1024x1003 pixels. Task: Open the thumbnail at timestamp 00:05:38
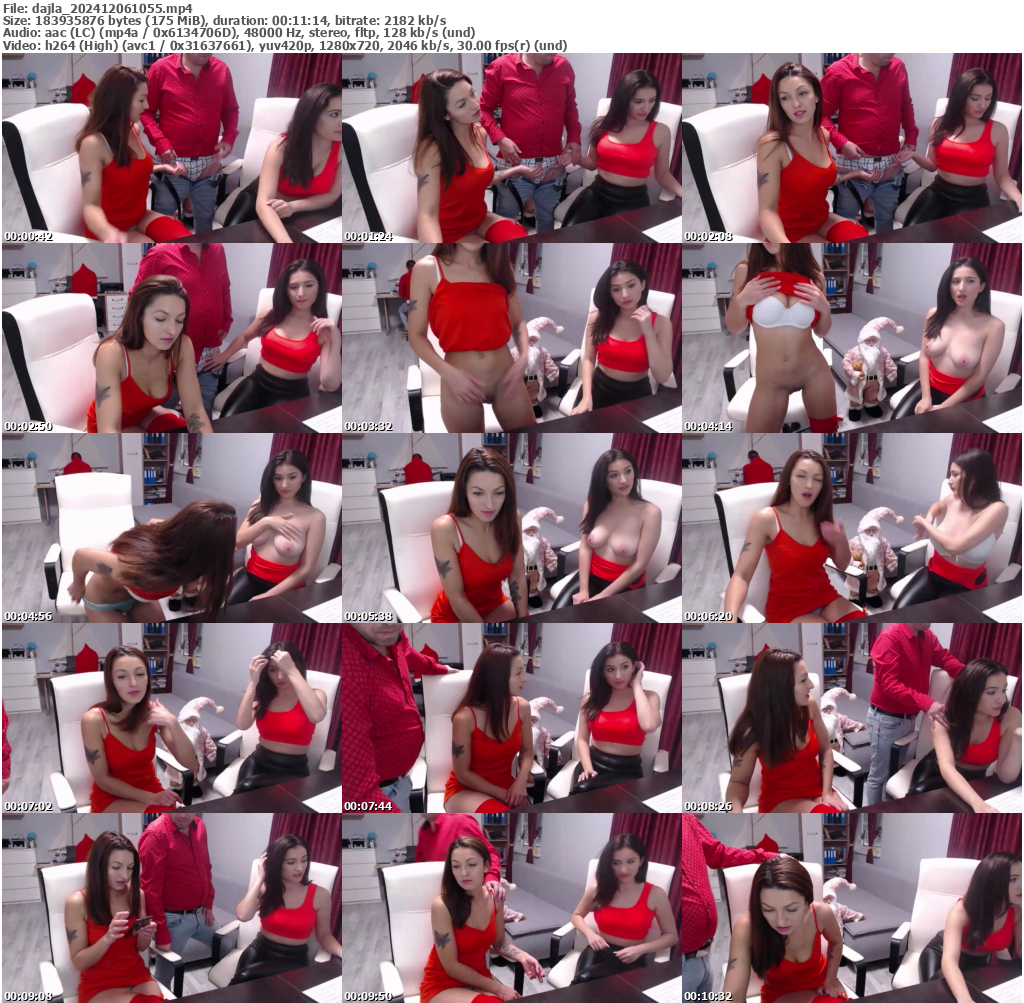point(511,529)
